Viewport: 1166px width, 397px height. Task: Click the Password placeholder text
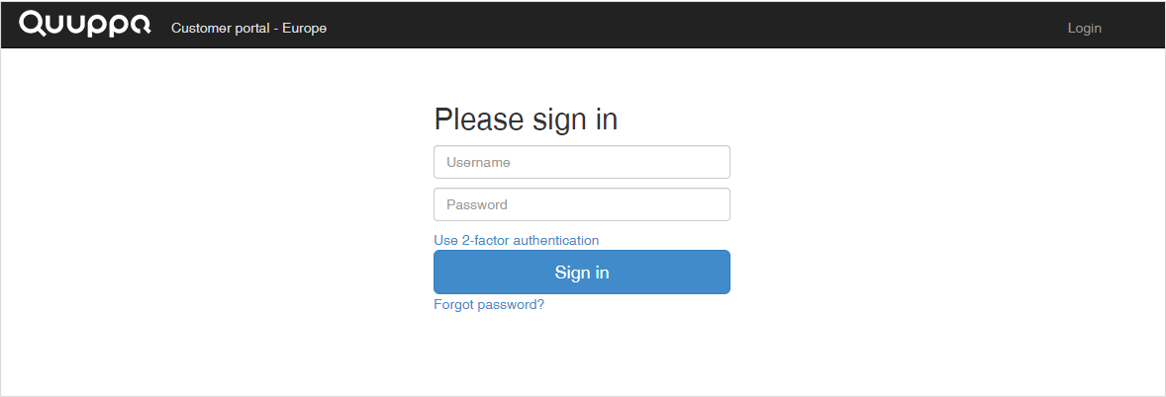(x=477, y=204)
